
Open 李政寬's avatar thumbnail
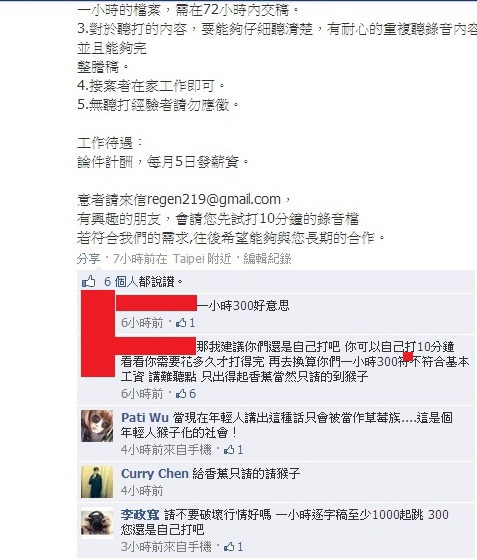point(97,523)
